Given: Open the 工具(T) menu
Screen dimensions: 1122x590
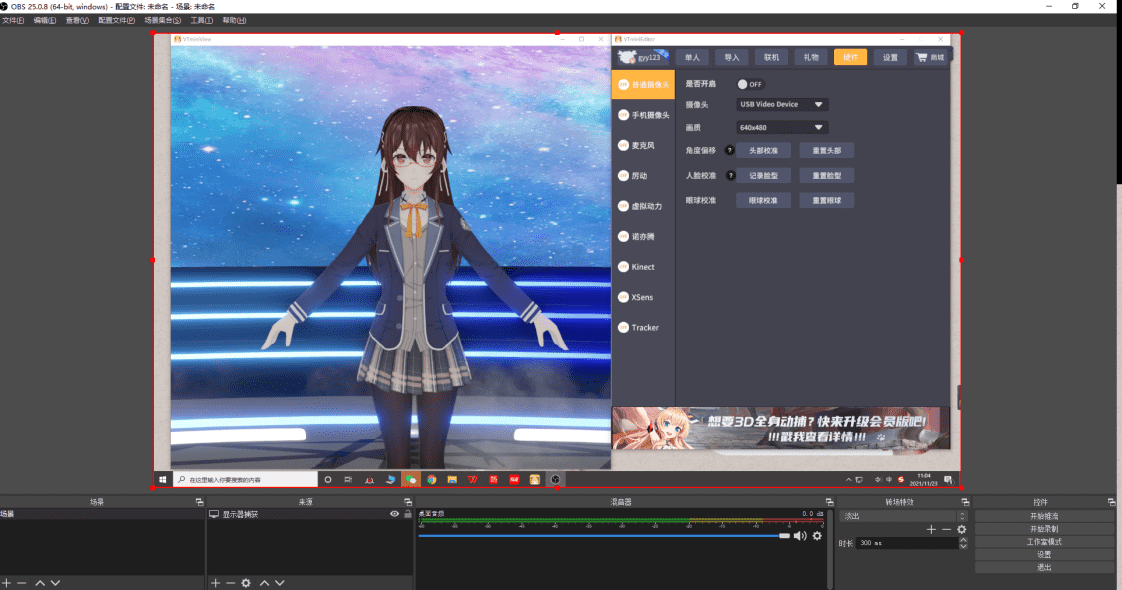Looking at the screenshot, I should click(x=202, y=20).
